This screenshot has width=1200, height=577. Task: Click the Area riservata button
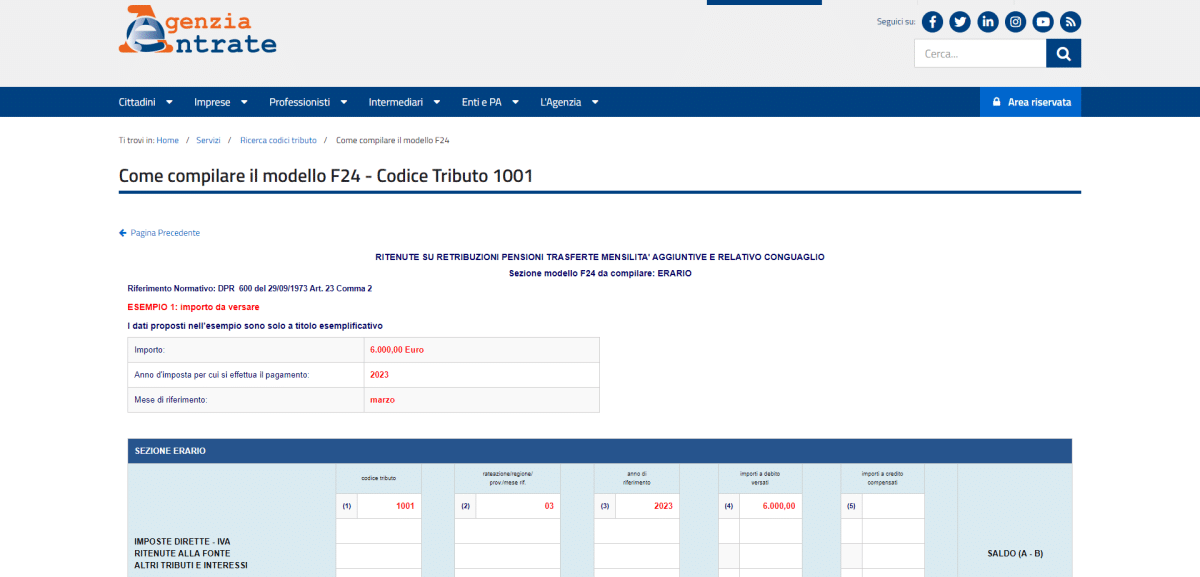point(1030,102)
